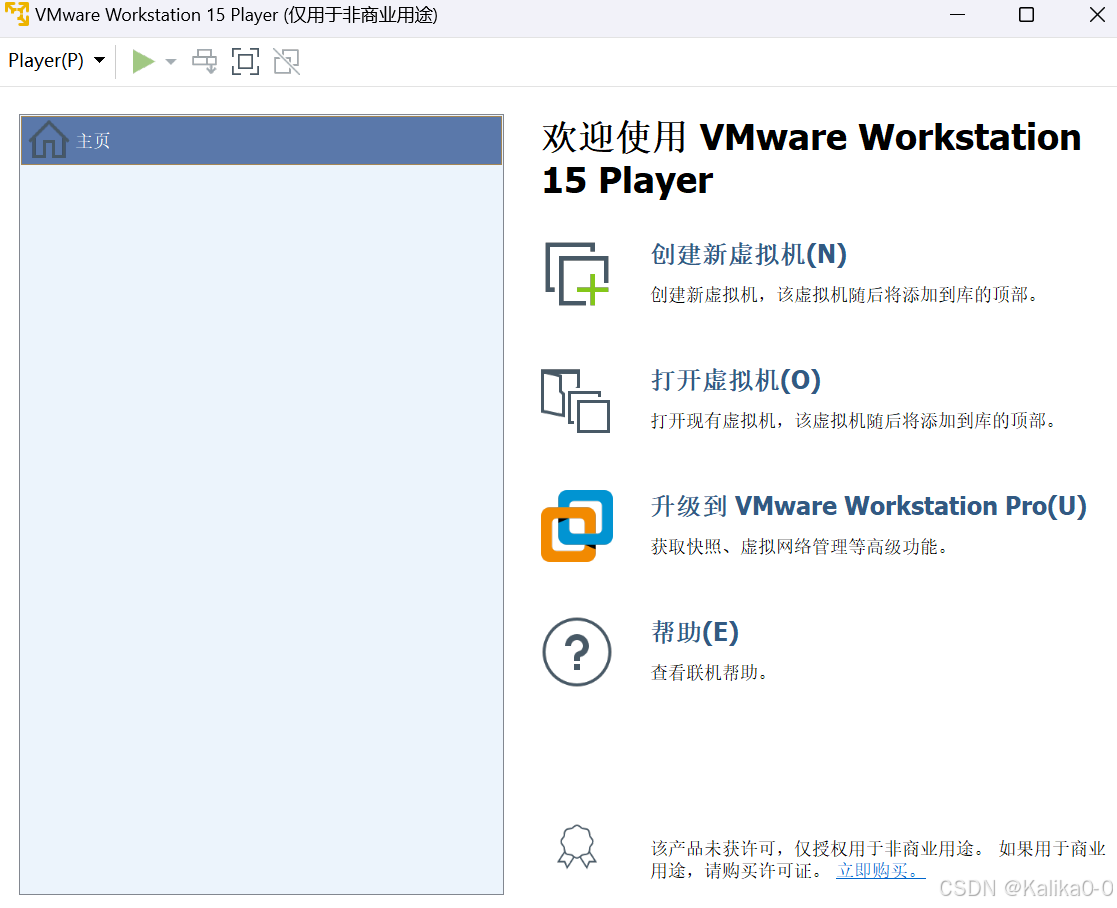The height and width of the screenshot is (908, 1117).
Task: Click the question mark help icon
Action: point(577,652)
